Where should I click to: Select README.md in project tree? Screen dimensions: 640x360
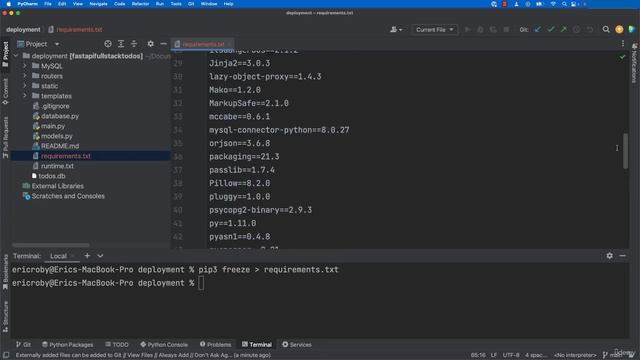click(60, 146)
